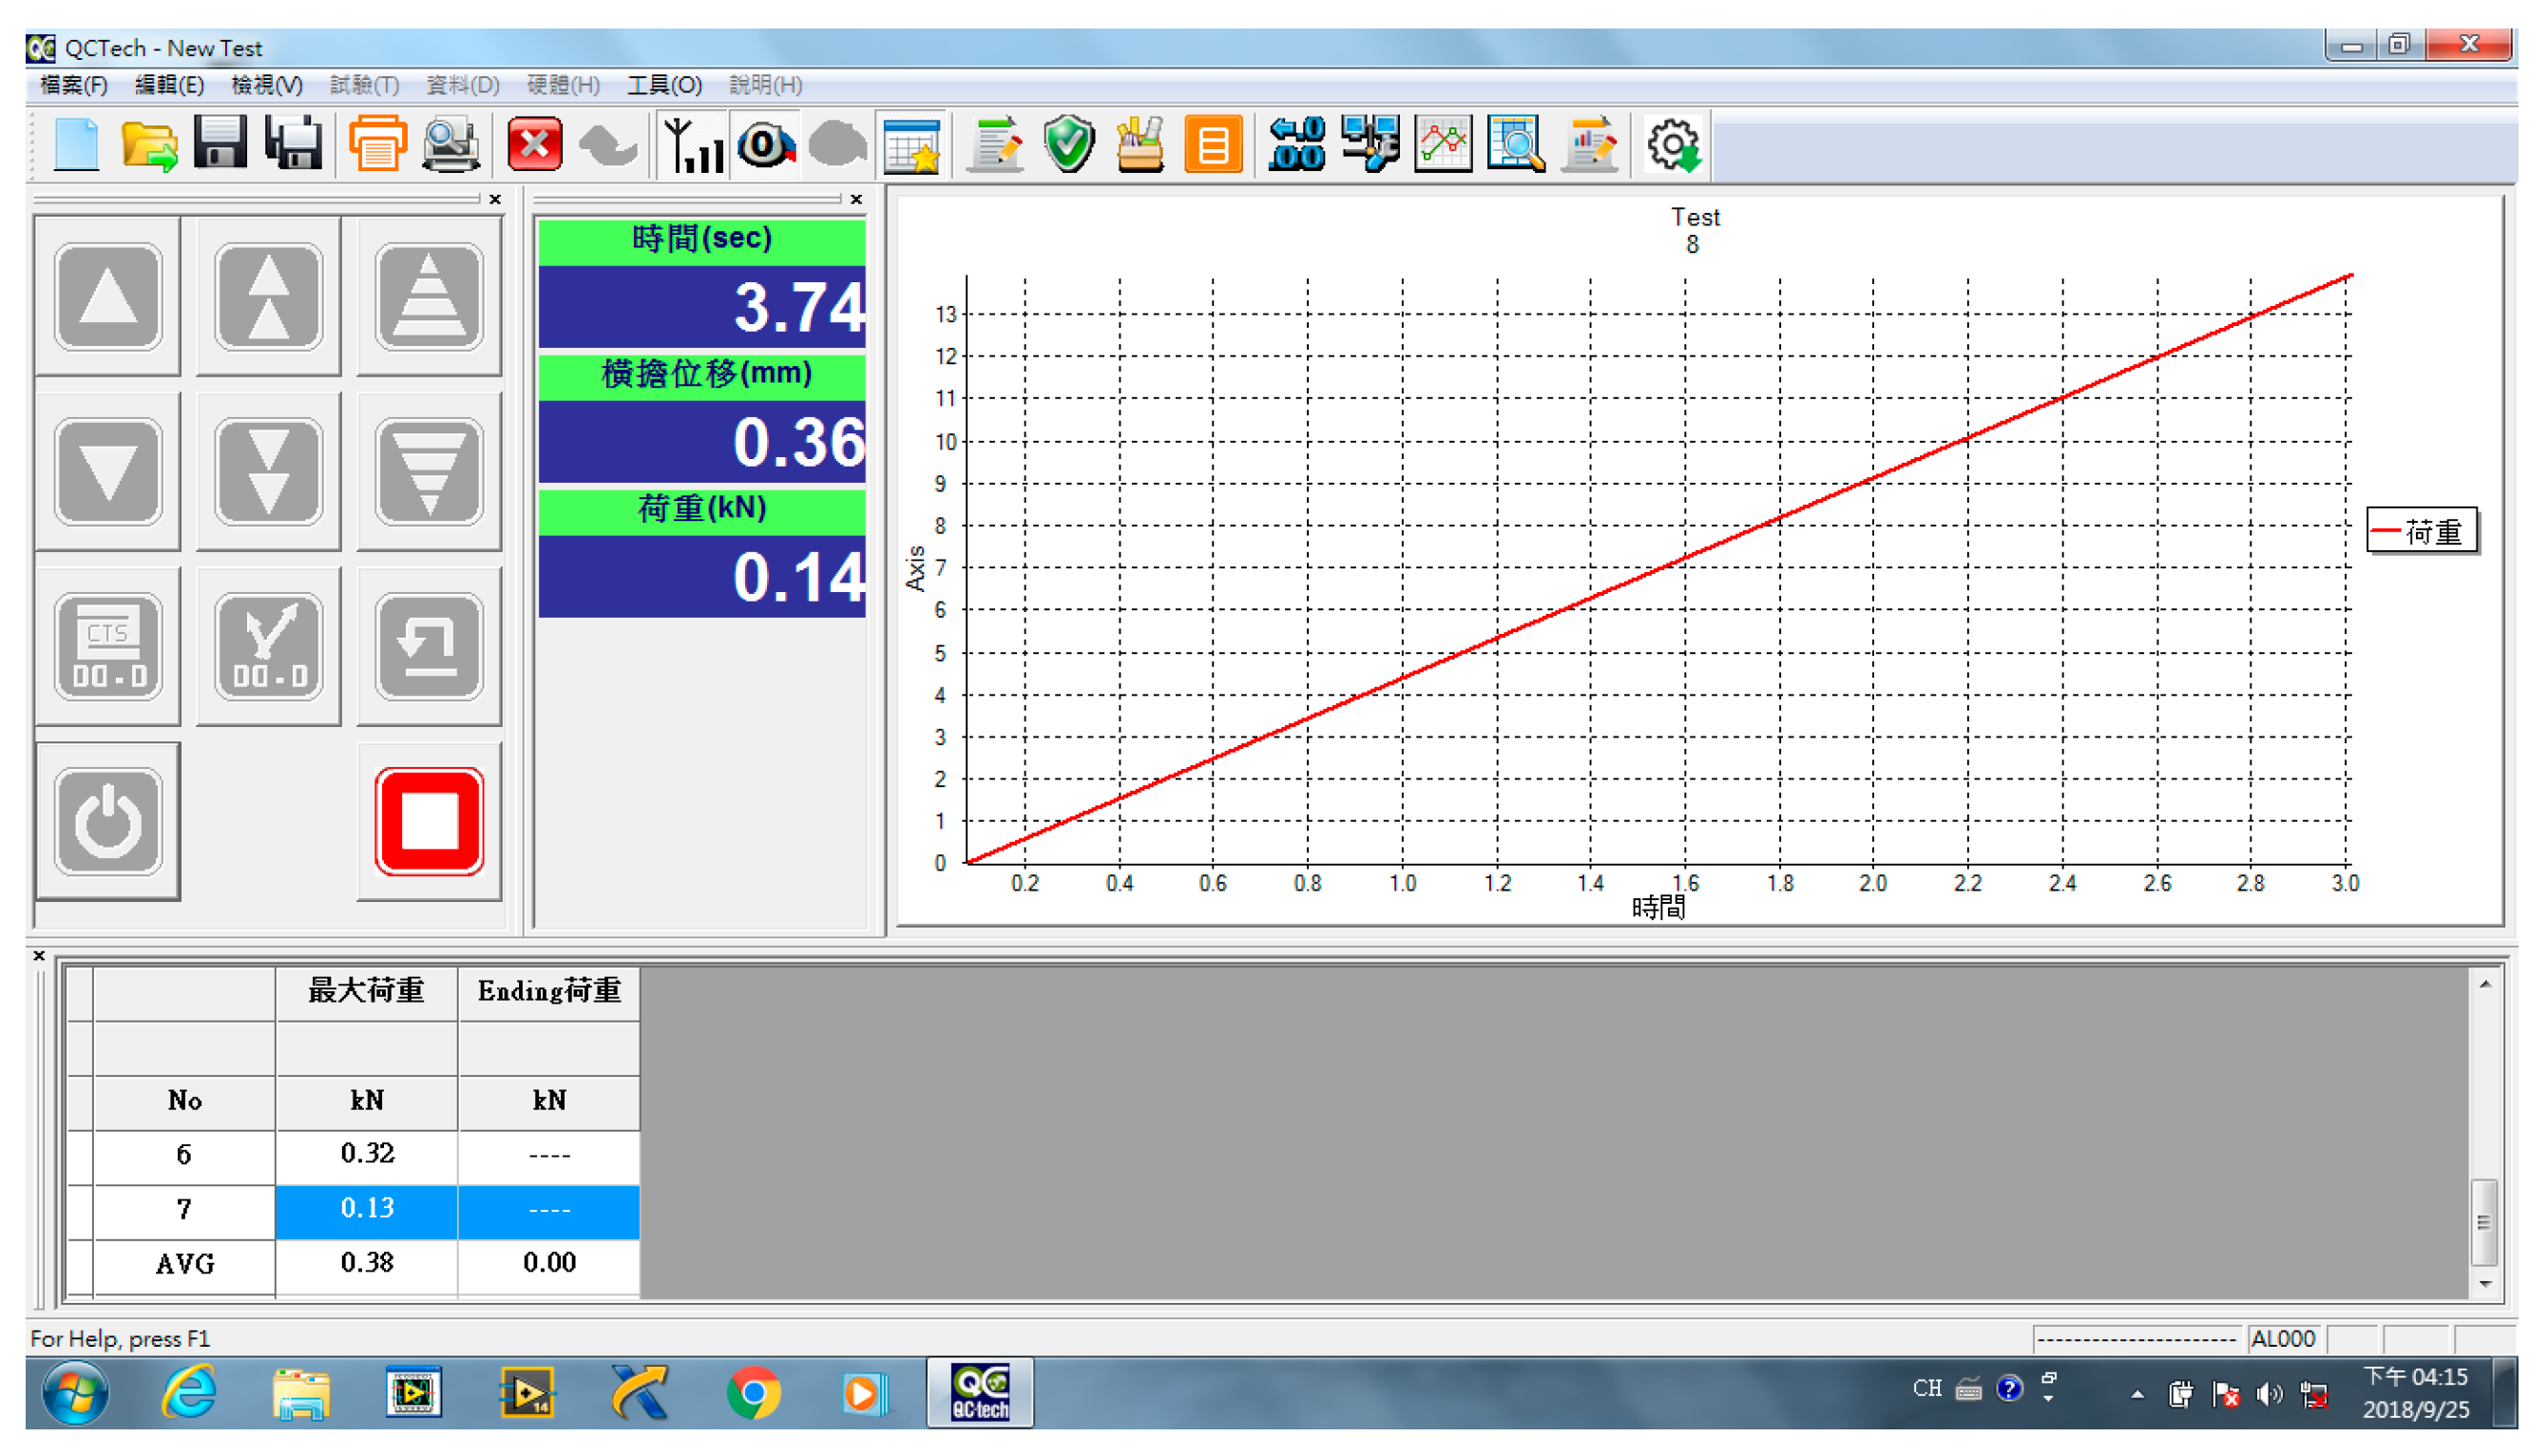Open the 工具(O) menu
2548x1456 pixels.
click(664, 85)
